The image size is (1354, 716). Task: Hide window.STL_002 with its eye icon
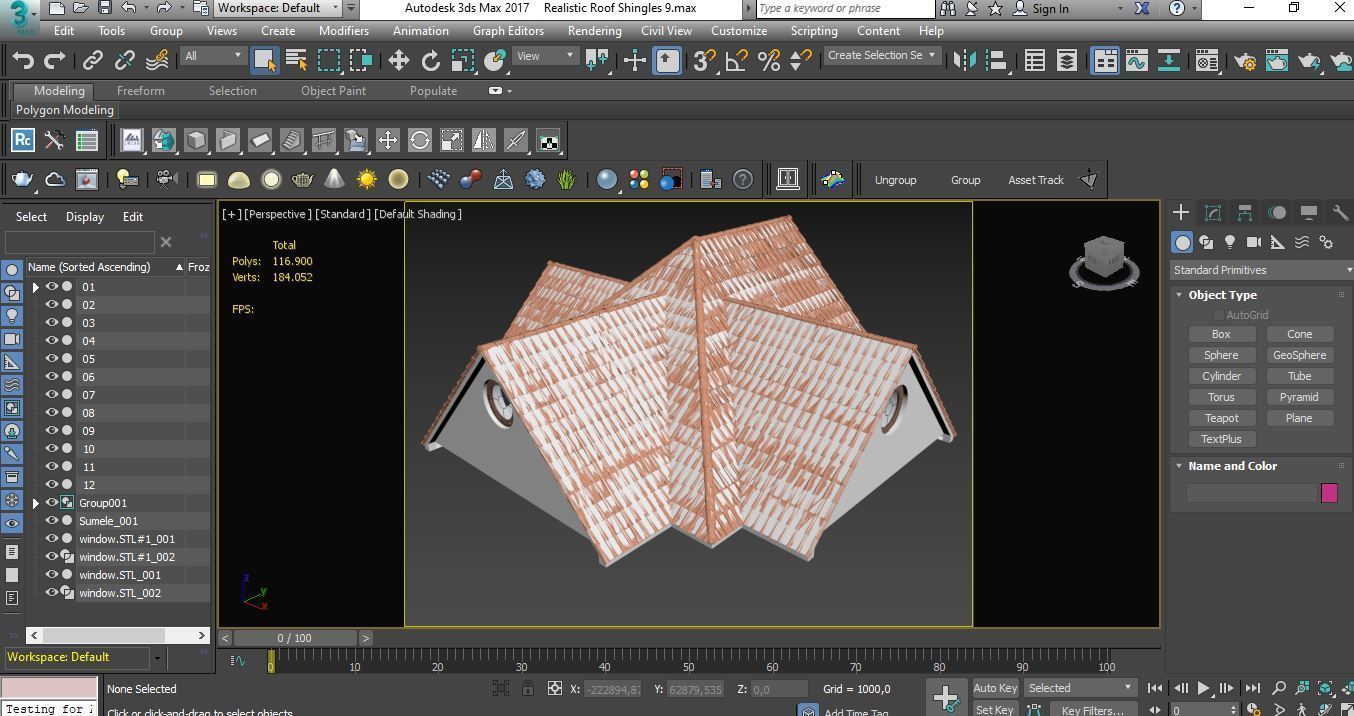point(52,593)
